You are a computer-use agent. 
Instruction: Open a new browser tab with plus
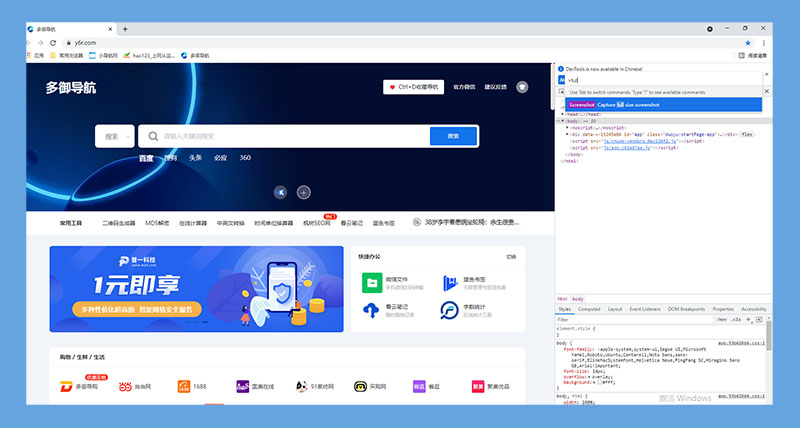tap(125, 29)
